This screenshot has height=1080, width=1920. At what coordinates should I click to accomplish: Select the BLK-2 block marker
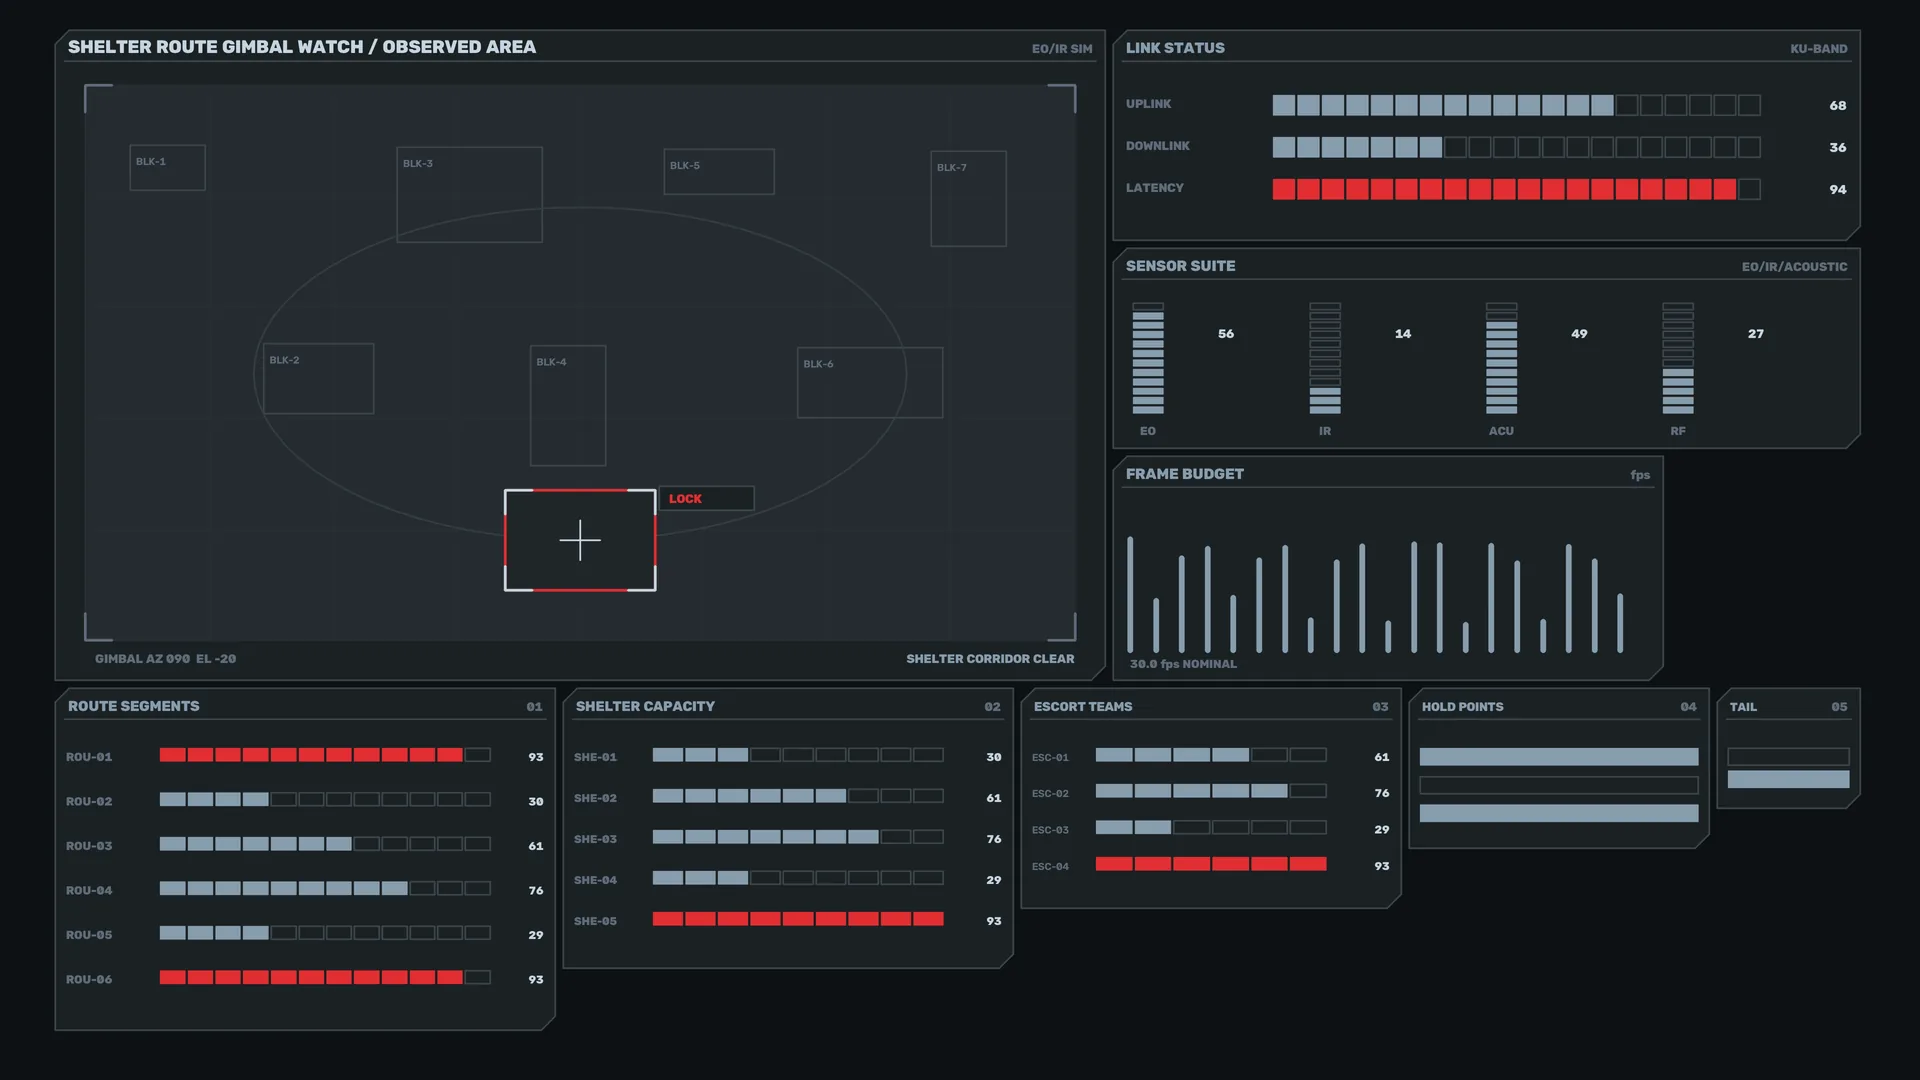(x=318, y=378)
